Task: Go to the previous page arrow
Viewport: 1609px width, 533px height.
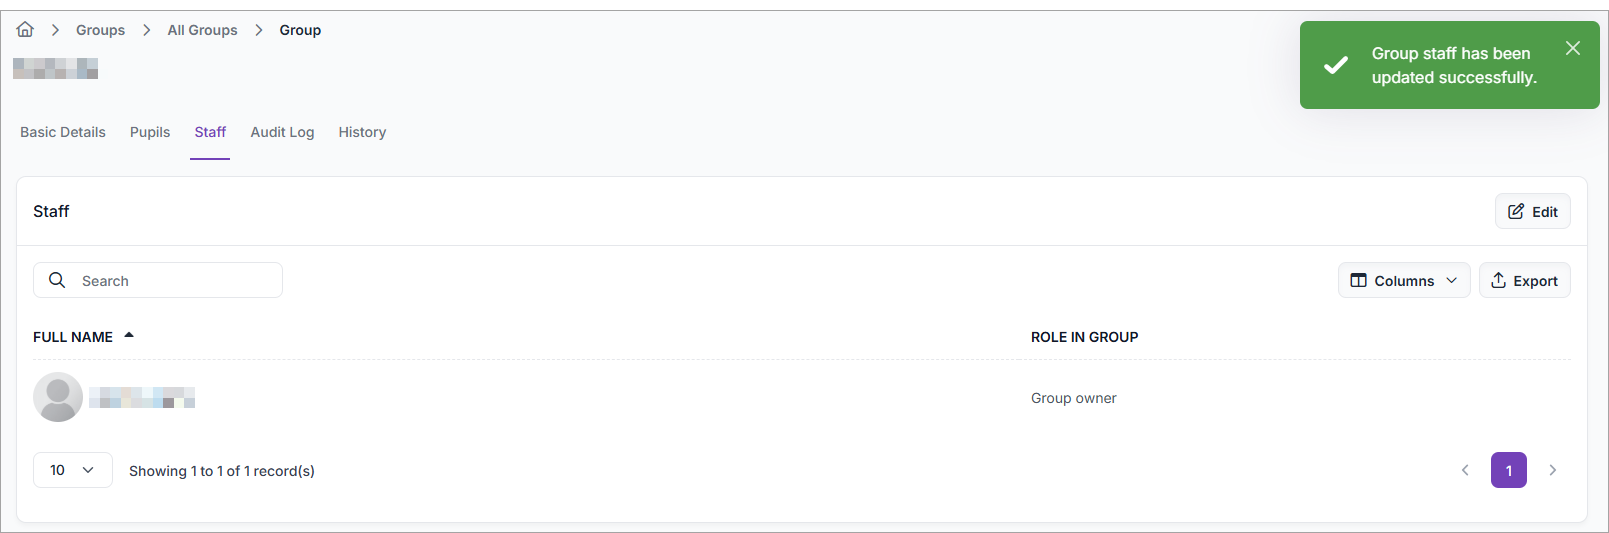Action: 1465,470
